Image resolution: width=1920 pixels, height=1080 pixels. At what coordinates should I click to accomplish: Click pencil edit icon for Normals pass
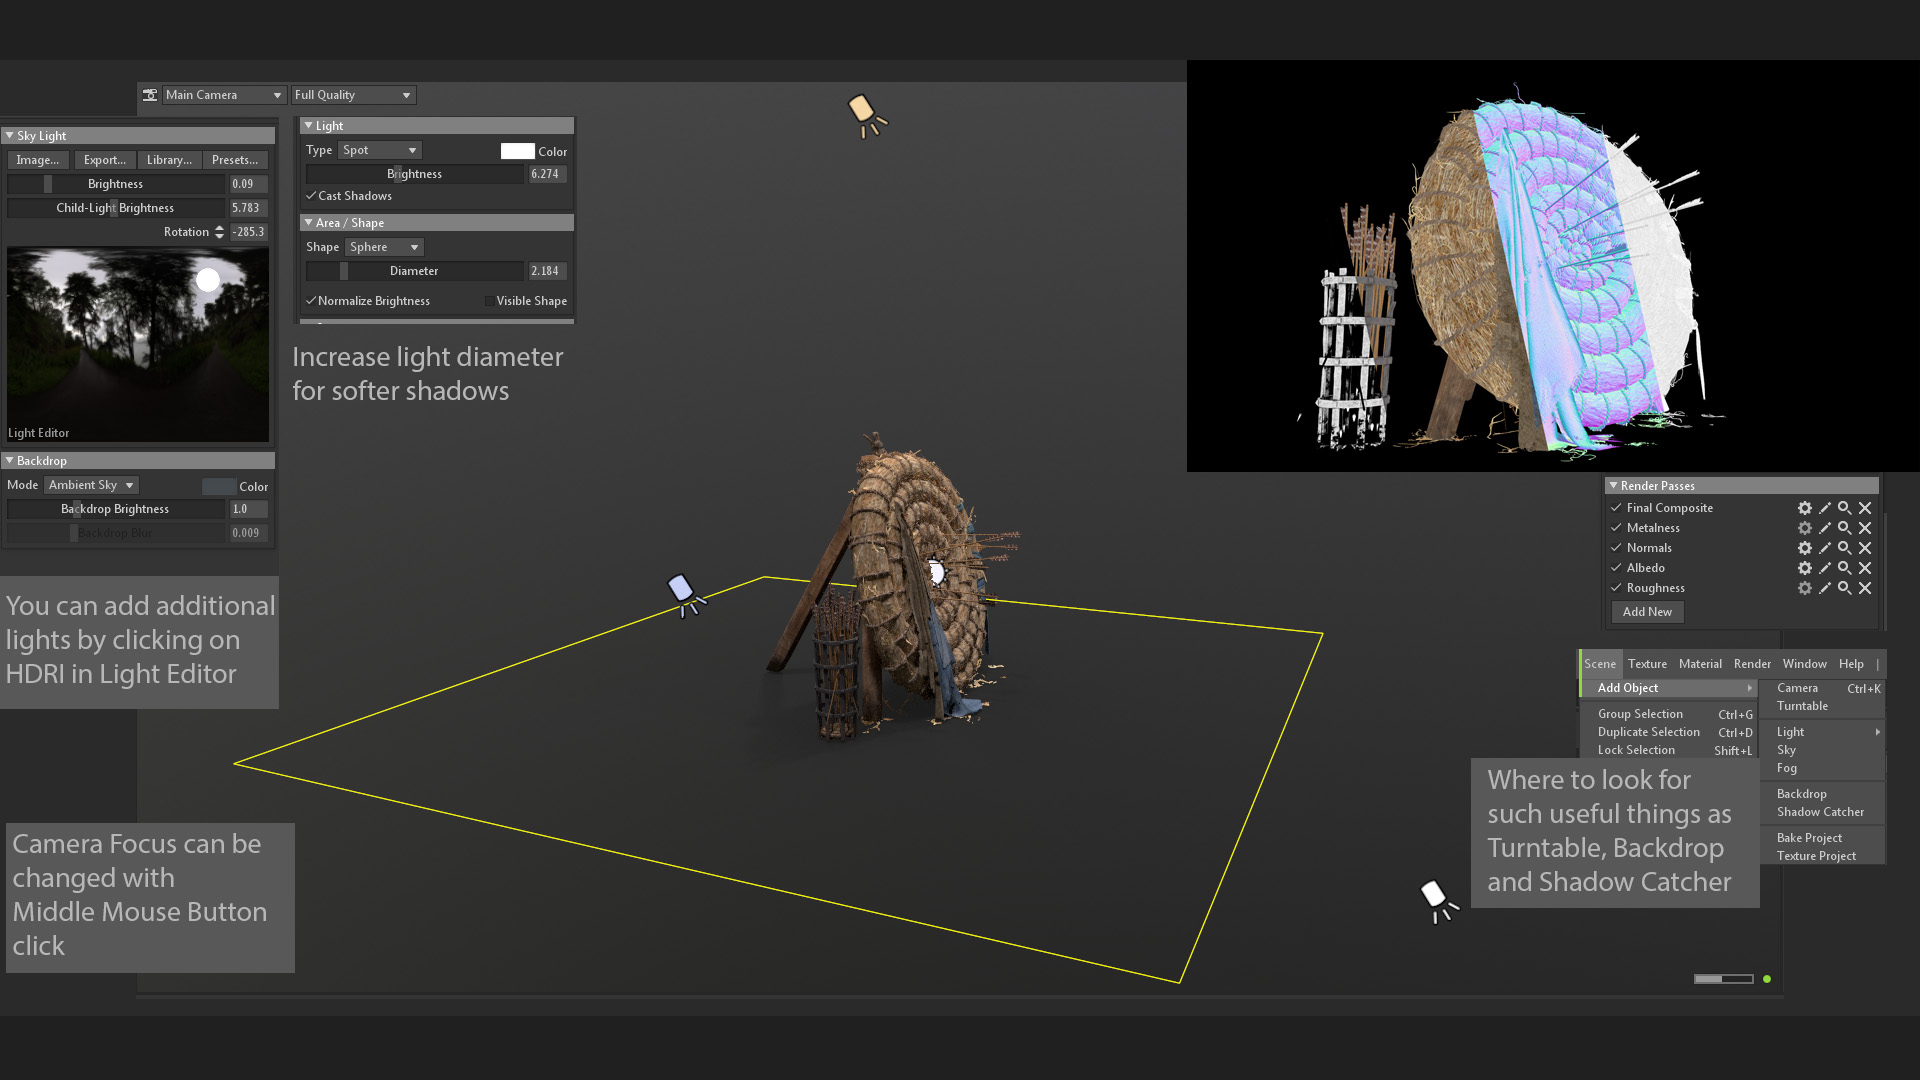coord(1824,548)
